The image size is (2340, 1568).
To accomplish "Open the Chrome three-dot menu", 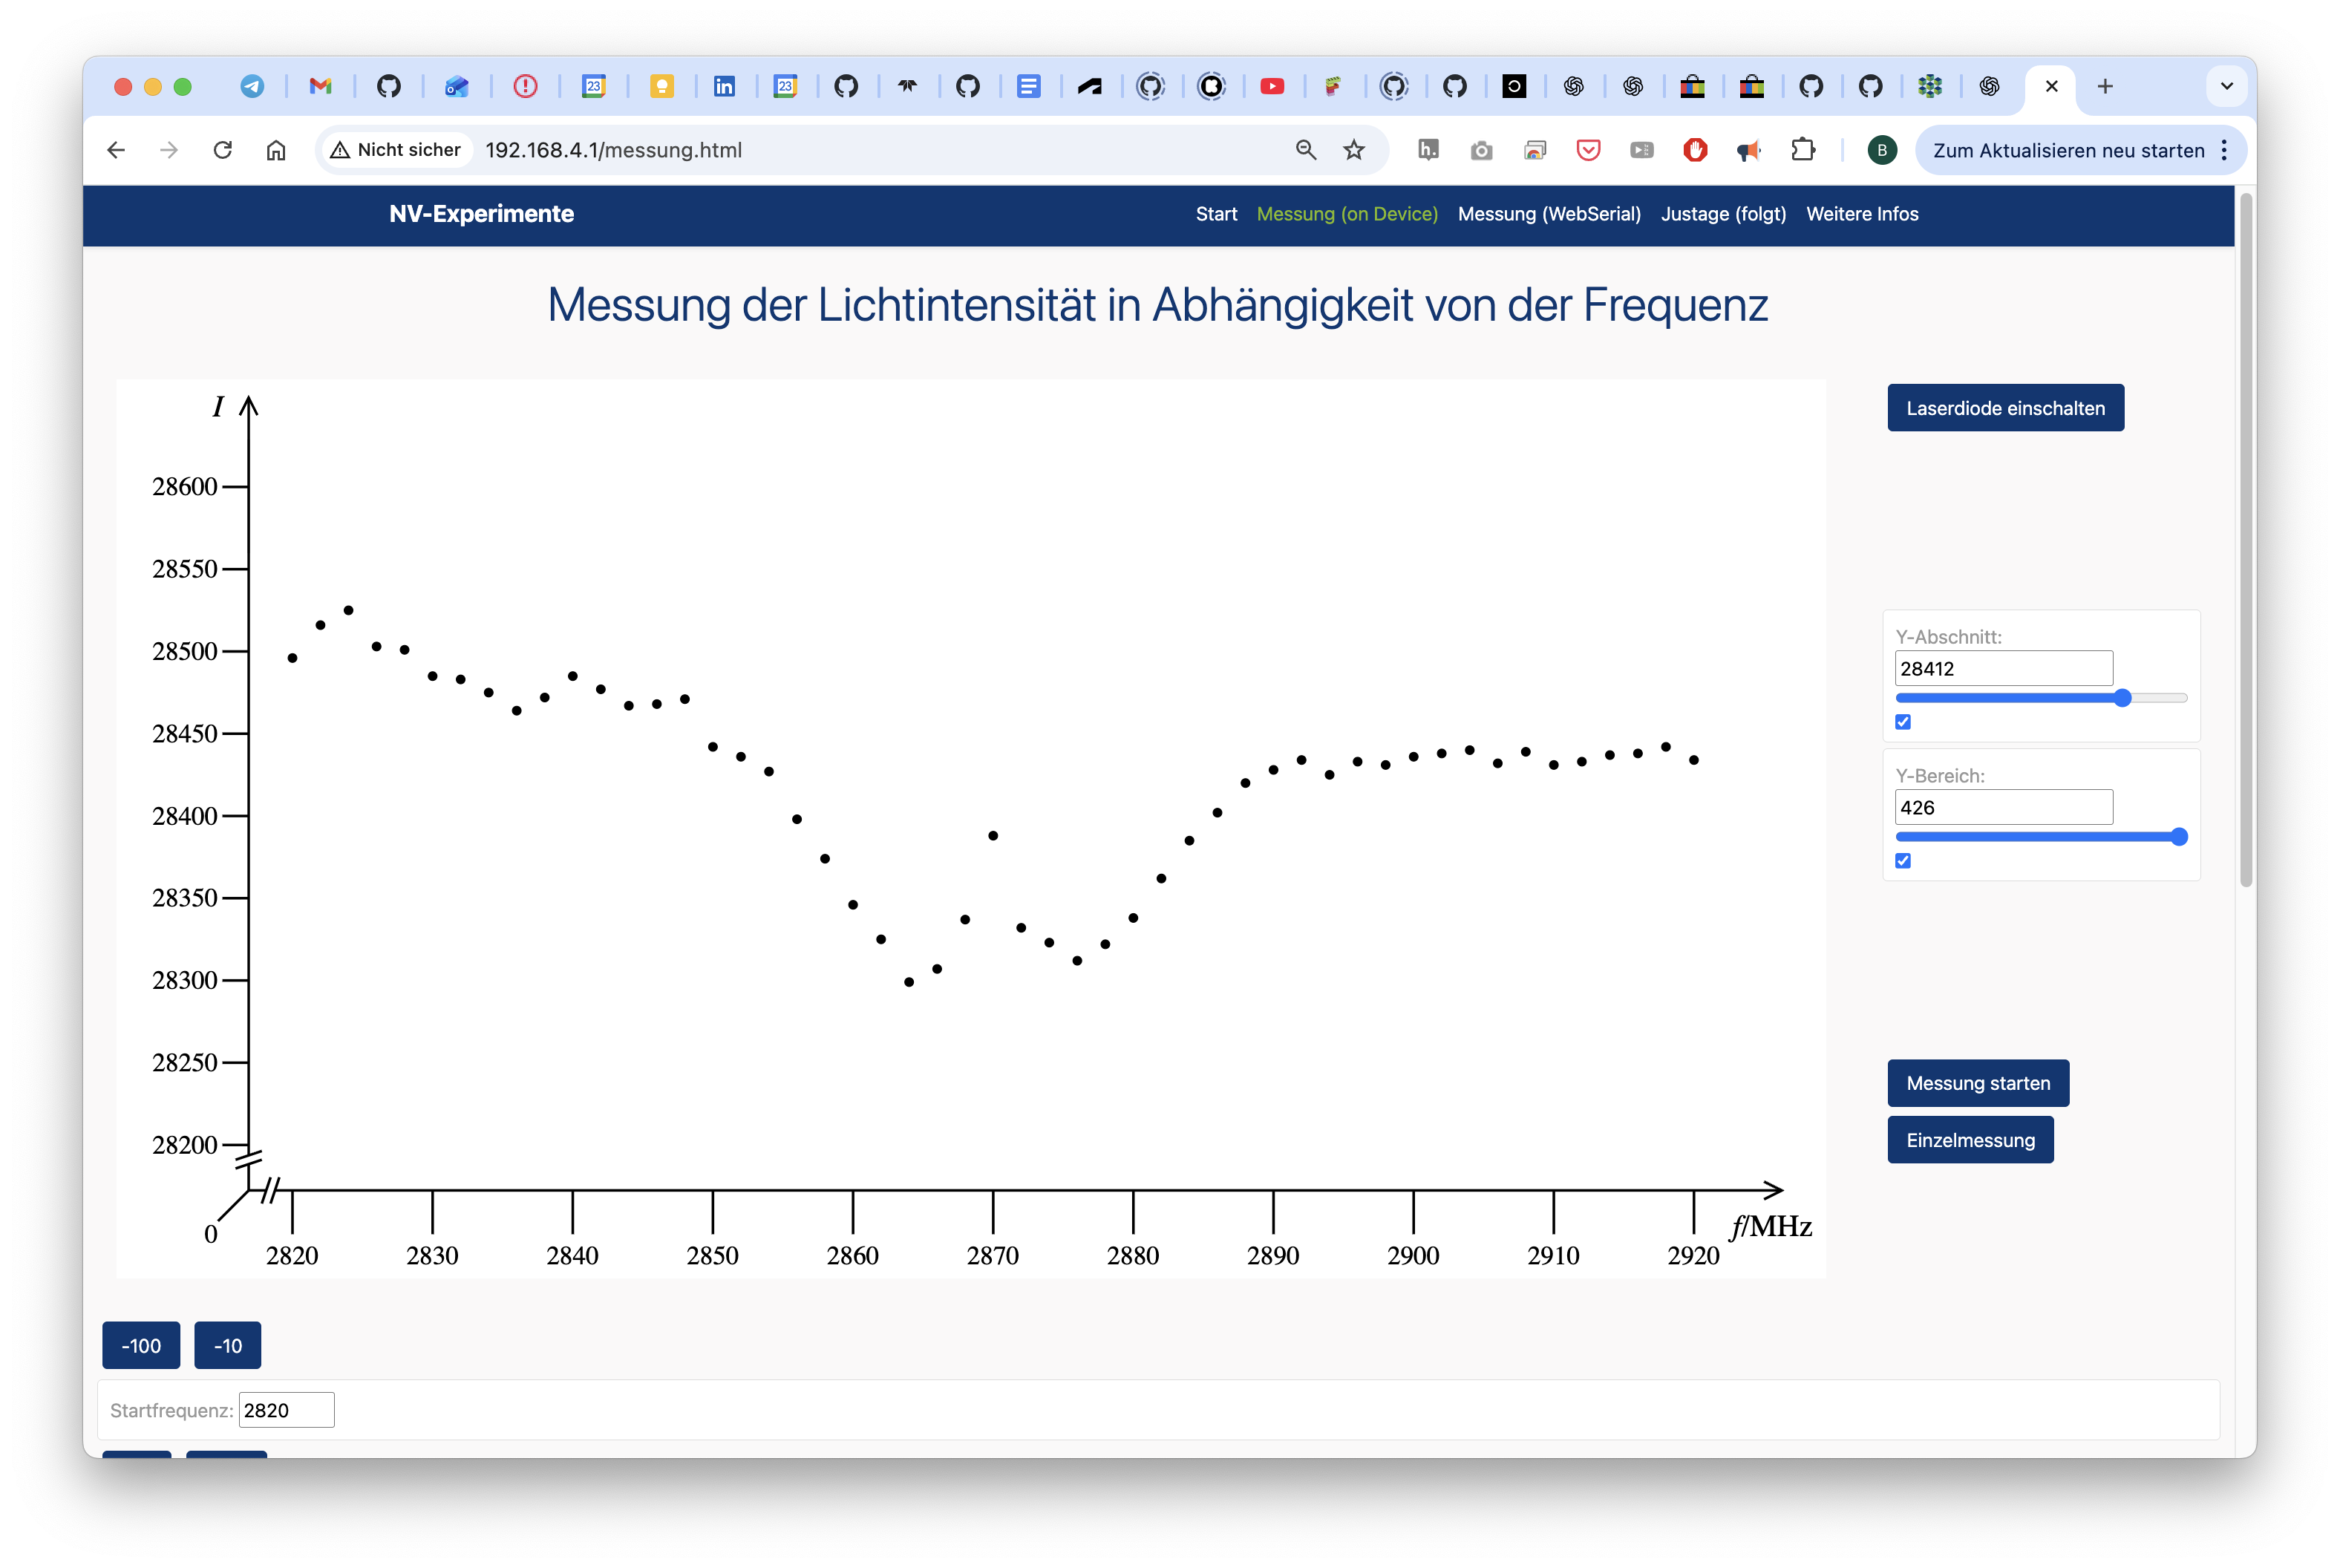I will click(2224, 150).
